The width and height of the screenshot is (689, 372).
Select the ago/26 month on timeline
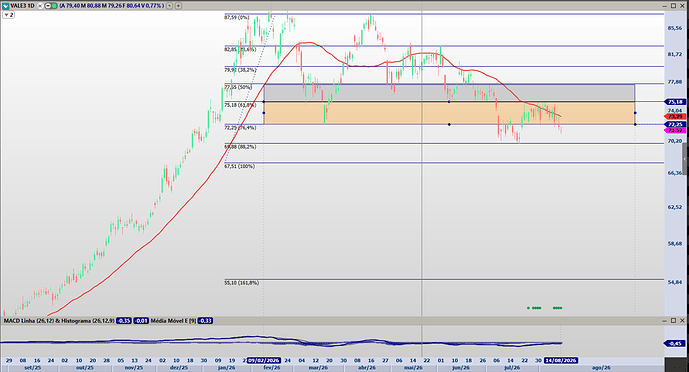click(x=601, y=368)
